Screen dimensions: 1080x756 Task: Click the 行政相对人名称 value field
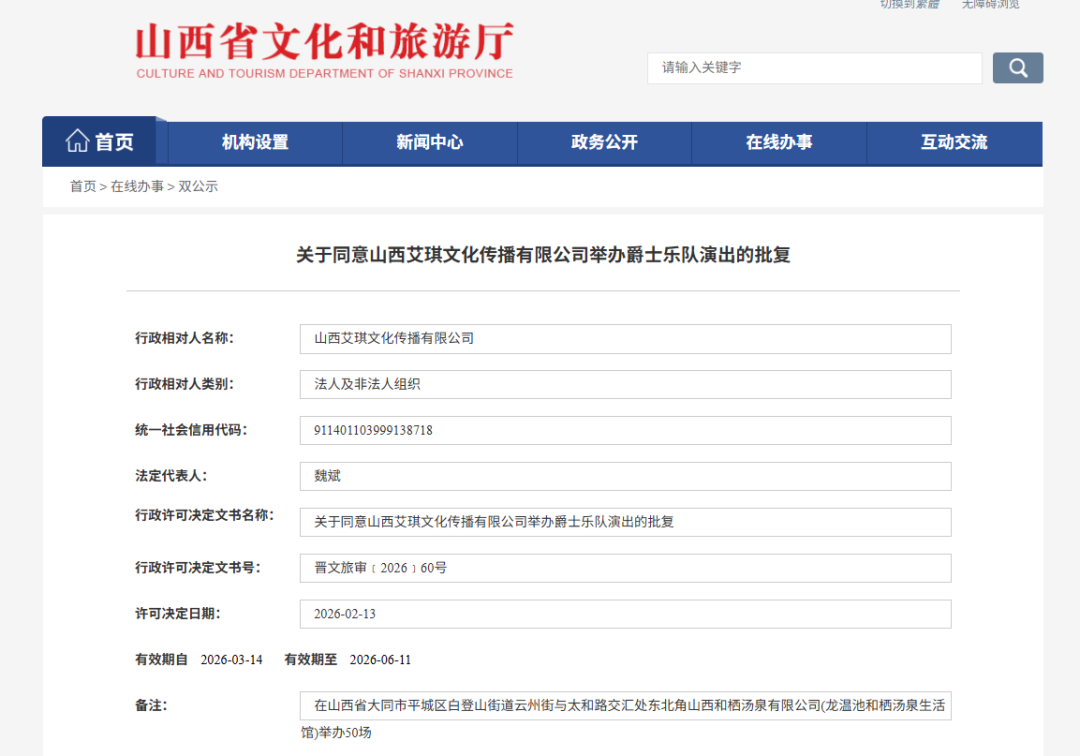coord(625,339)
